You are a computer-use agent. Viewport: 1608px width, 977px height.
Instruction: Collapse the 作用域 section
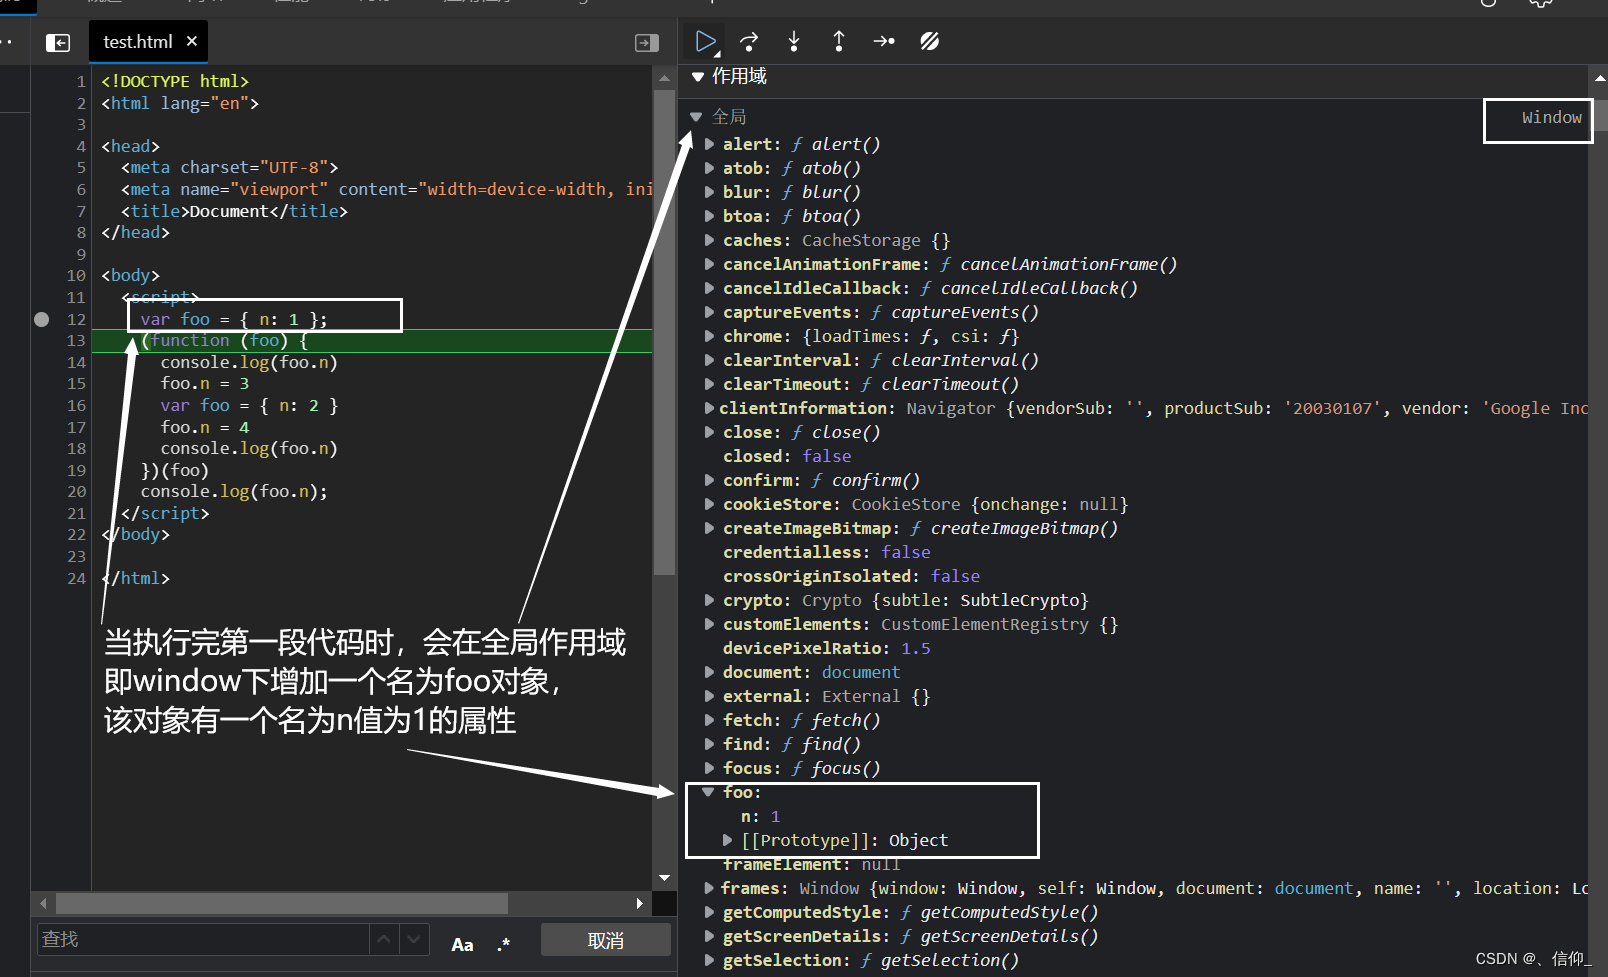(698, 76)
